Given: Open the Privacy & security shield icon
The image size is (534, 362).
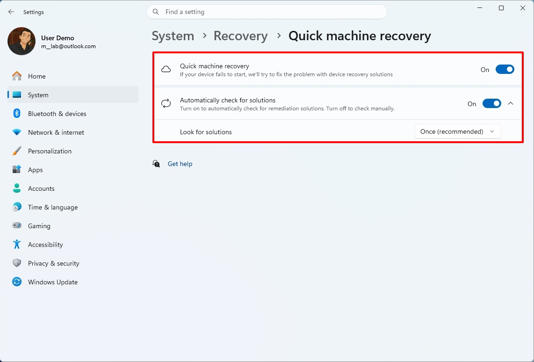Looking at the screenshot, I should coord(17,263).
